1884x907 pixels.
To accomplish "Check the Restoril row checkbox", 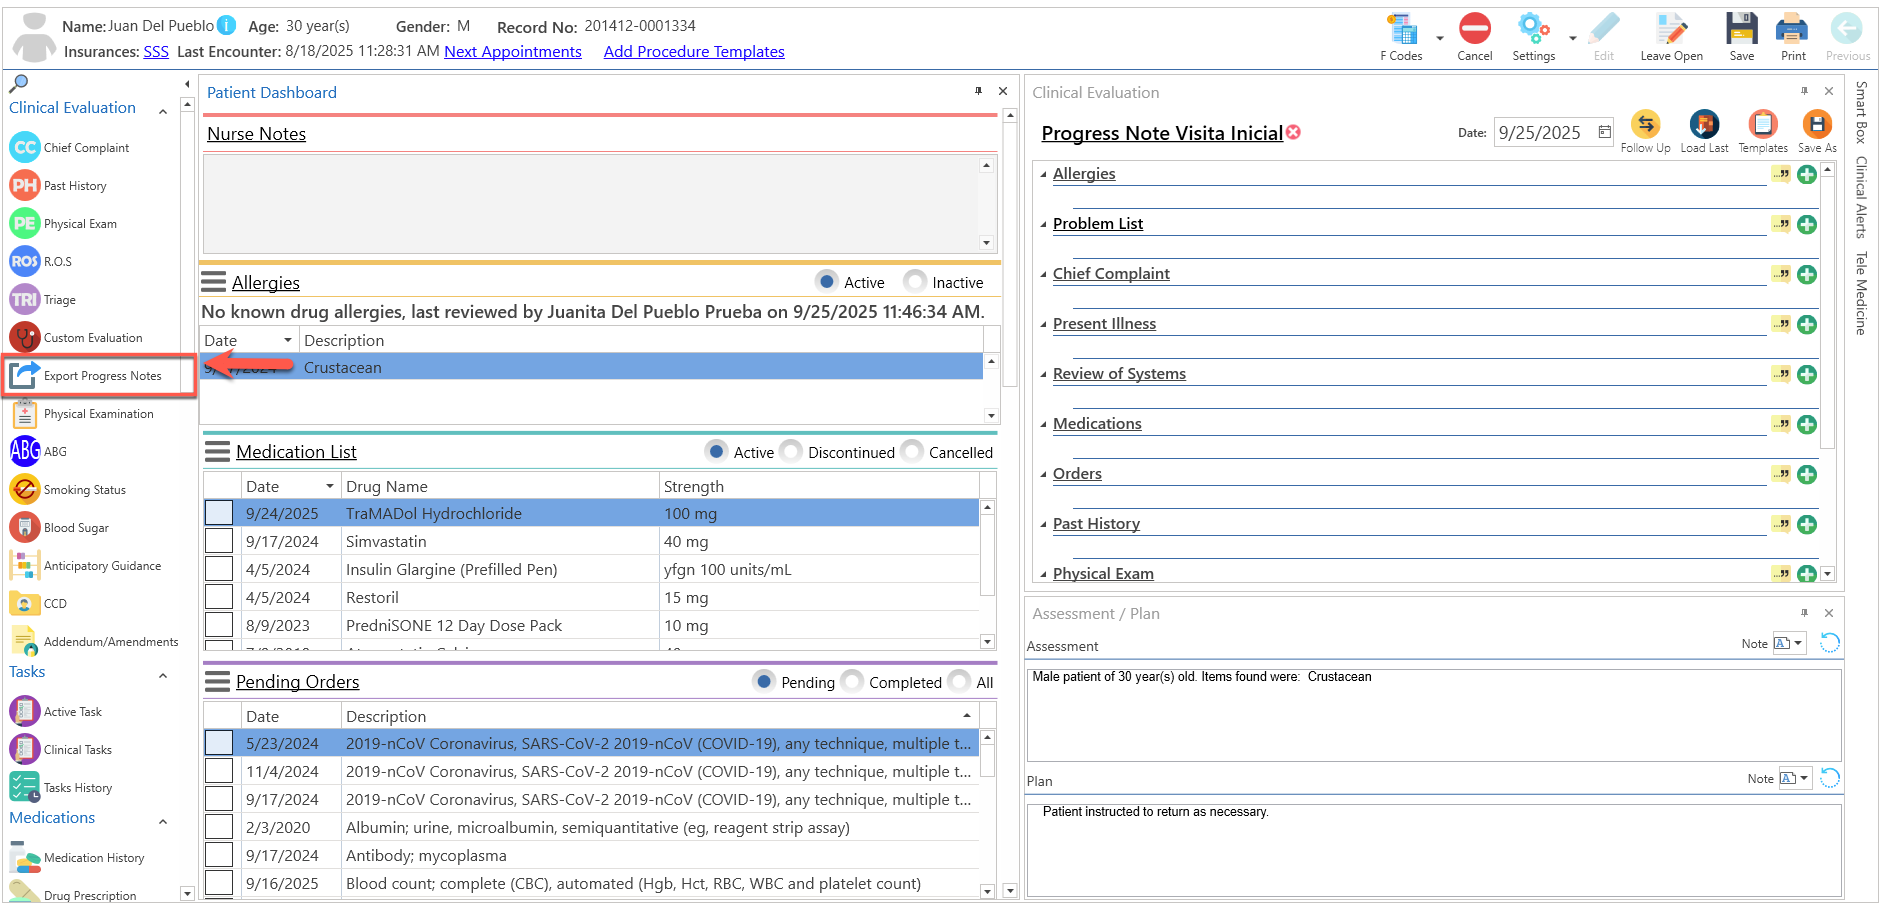I will pyautogui.click(x=219, y=597).
